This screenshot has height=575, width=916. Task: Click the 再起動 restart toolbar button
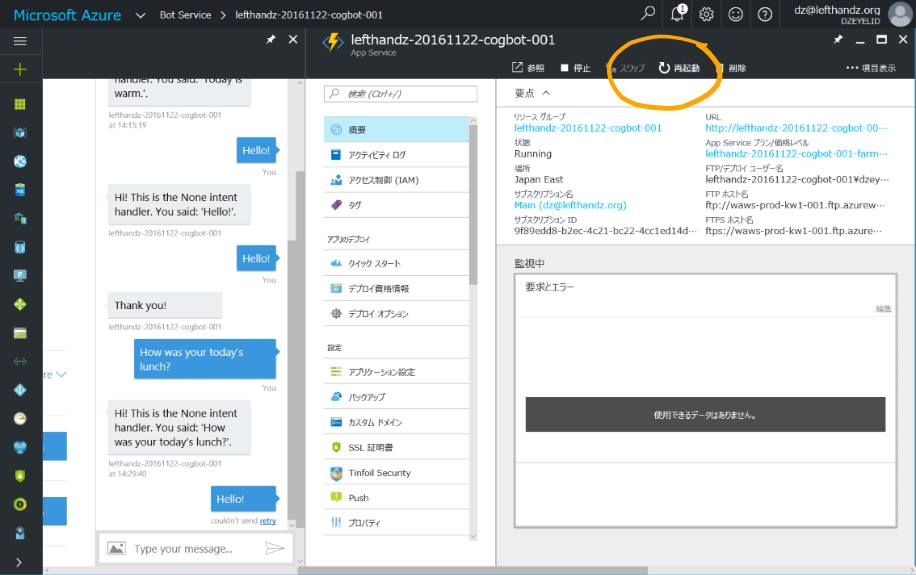point(679,68)
